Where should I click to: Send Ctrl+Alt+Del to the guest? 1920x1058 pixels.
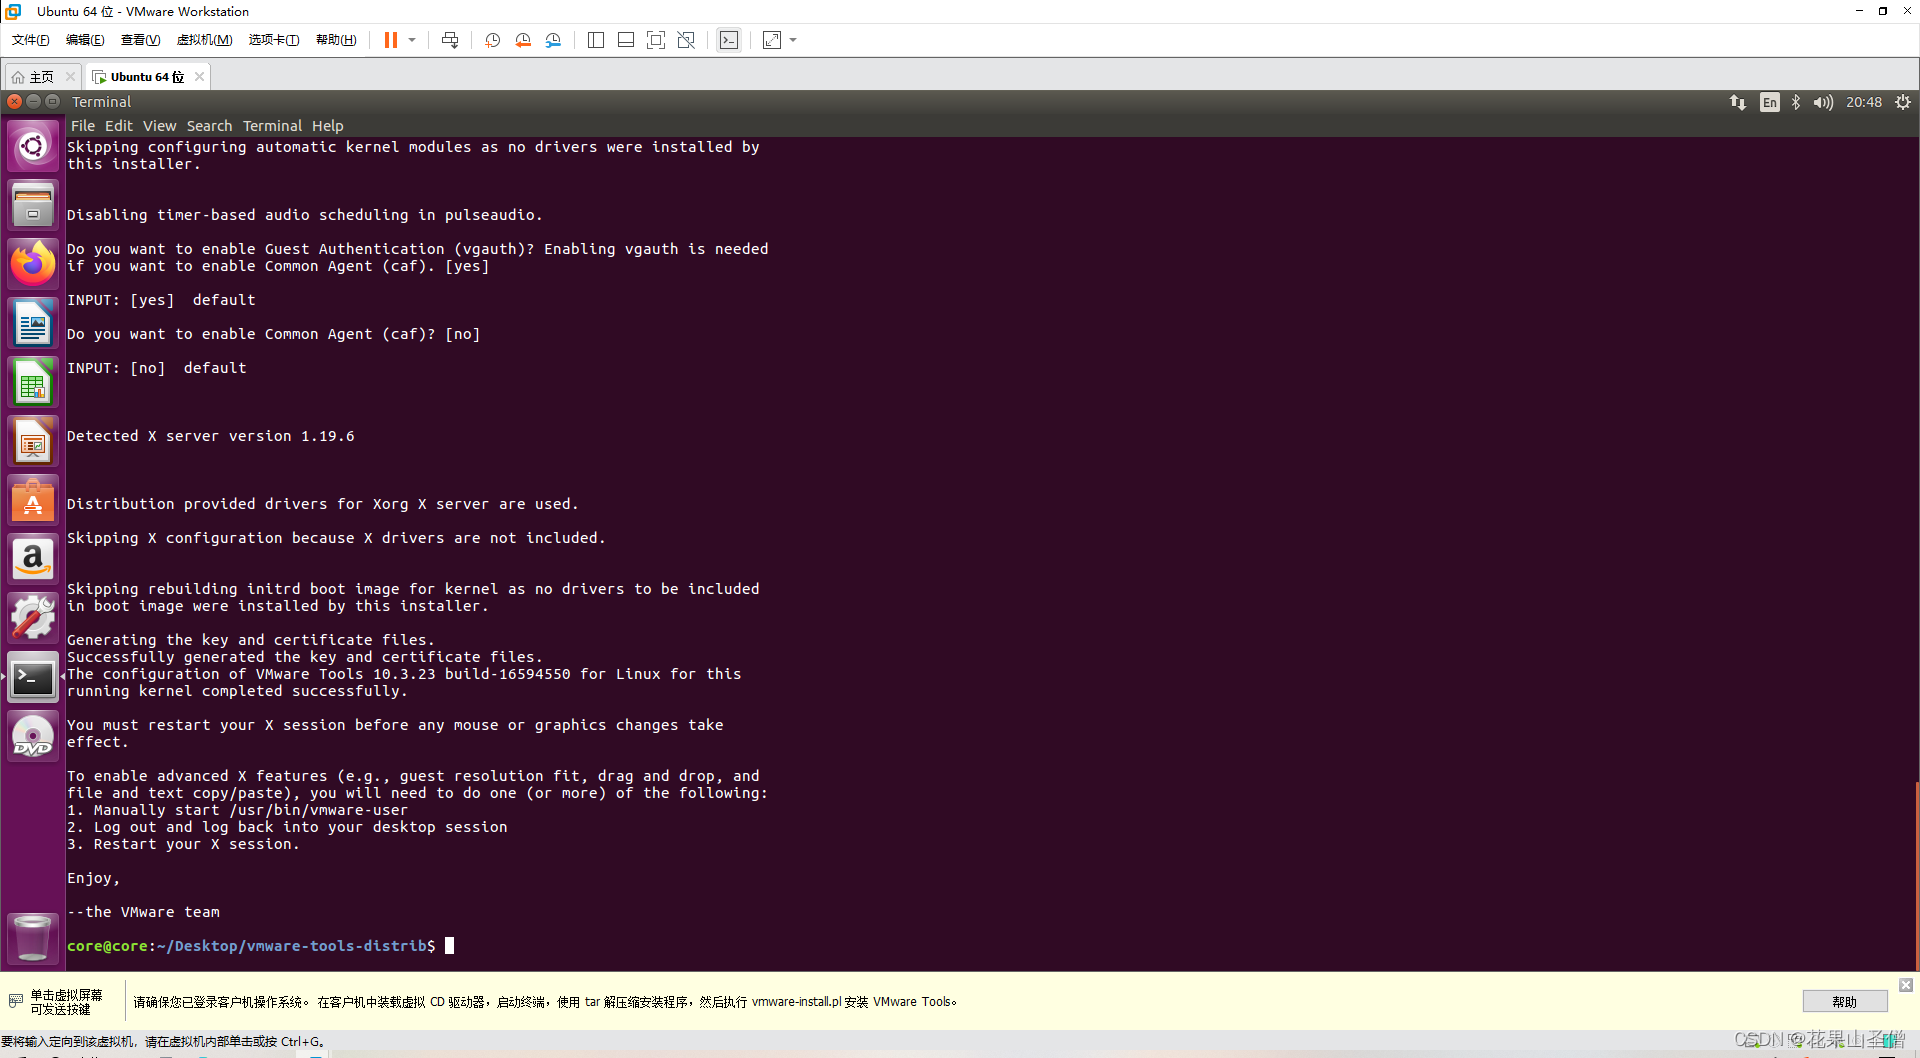tap(450, 40)
